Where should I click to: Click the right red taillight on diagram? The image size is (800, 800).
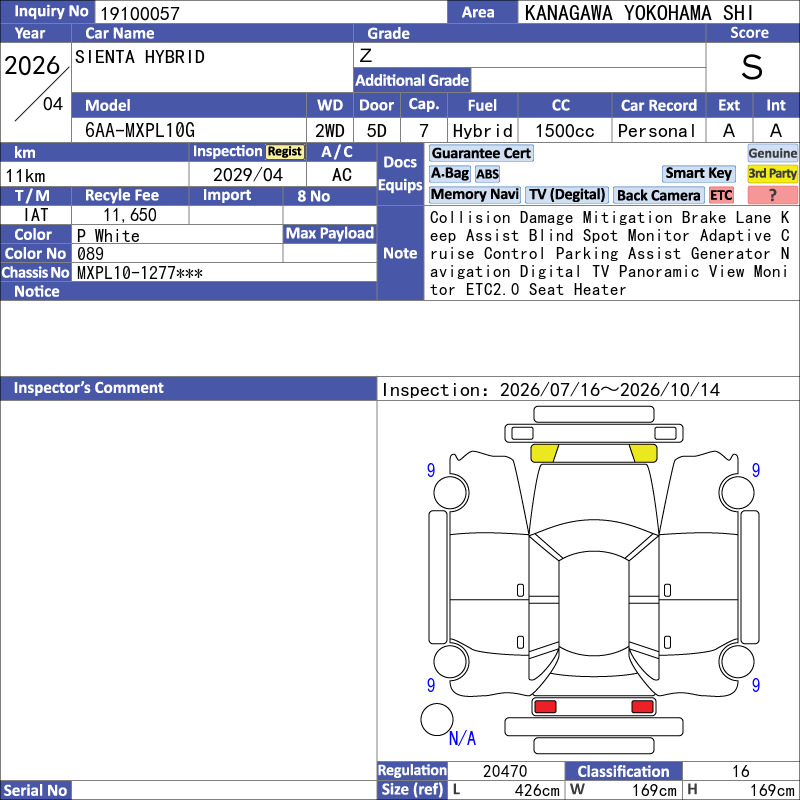pos(642,707)
